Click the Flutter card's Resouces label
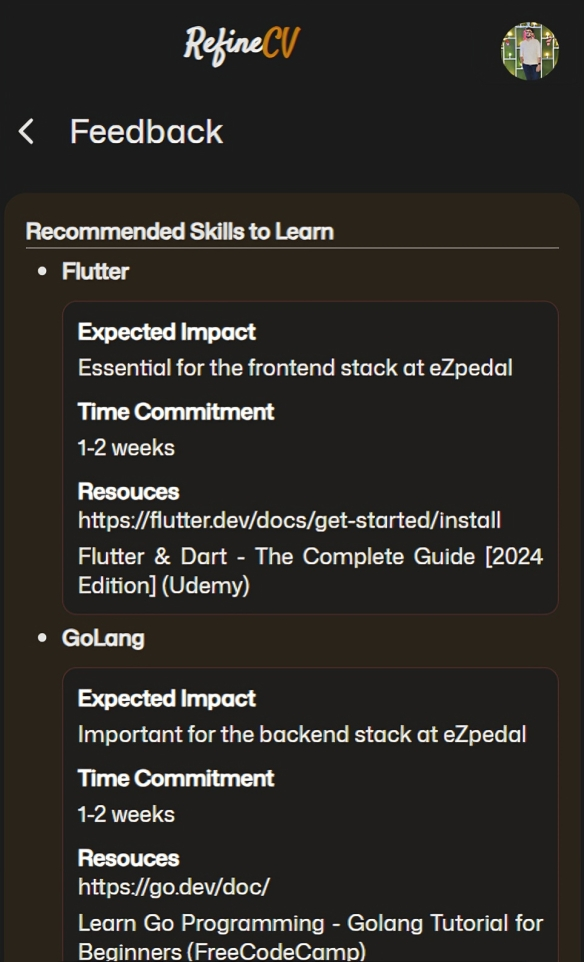Screen dimensions: 584x962 pos(129,491)
